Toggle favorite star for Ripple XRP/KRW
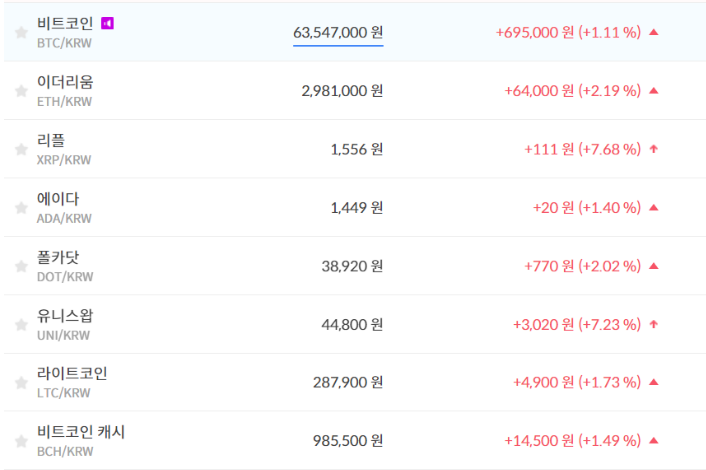 21,149
